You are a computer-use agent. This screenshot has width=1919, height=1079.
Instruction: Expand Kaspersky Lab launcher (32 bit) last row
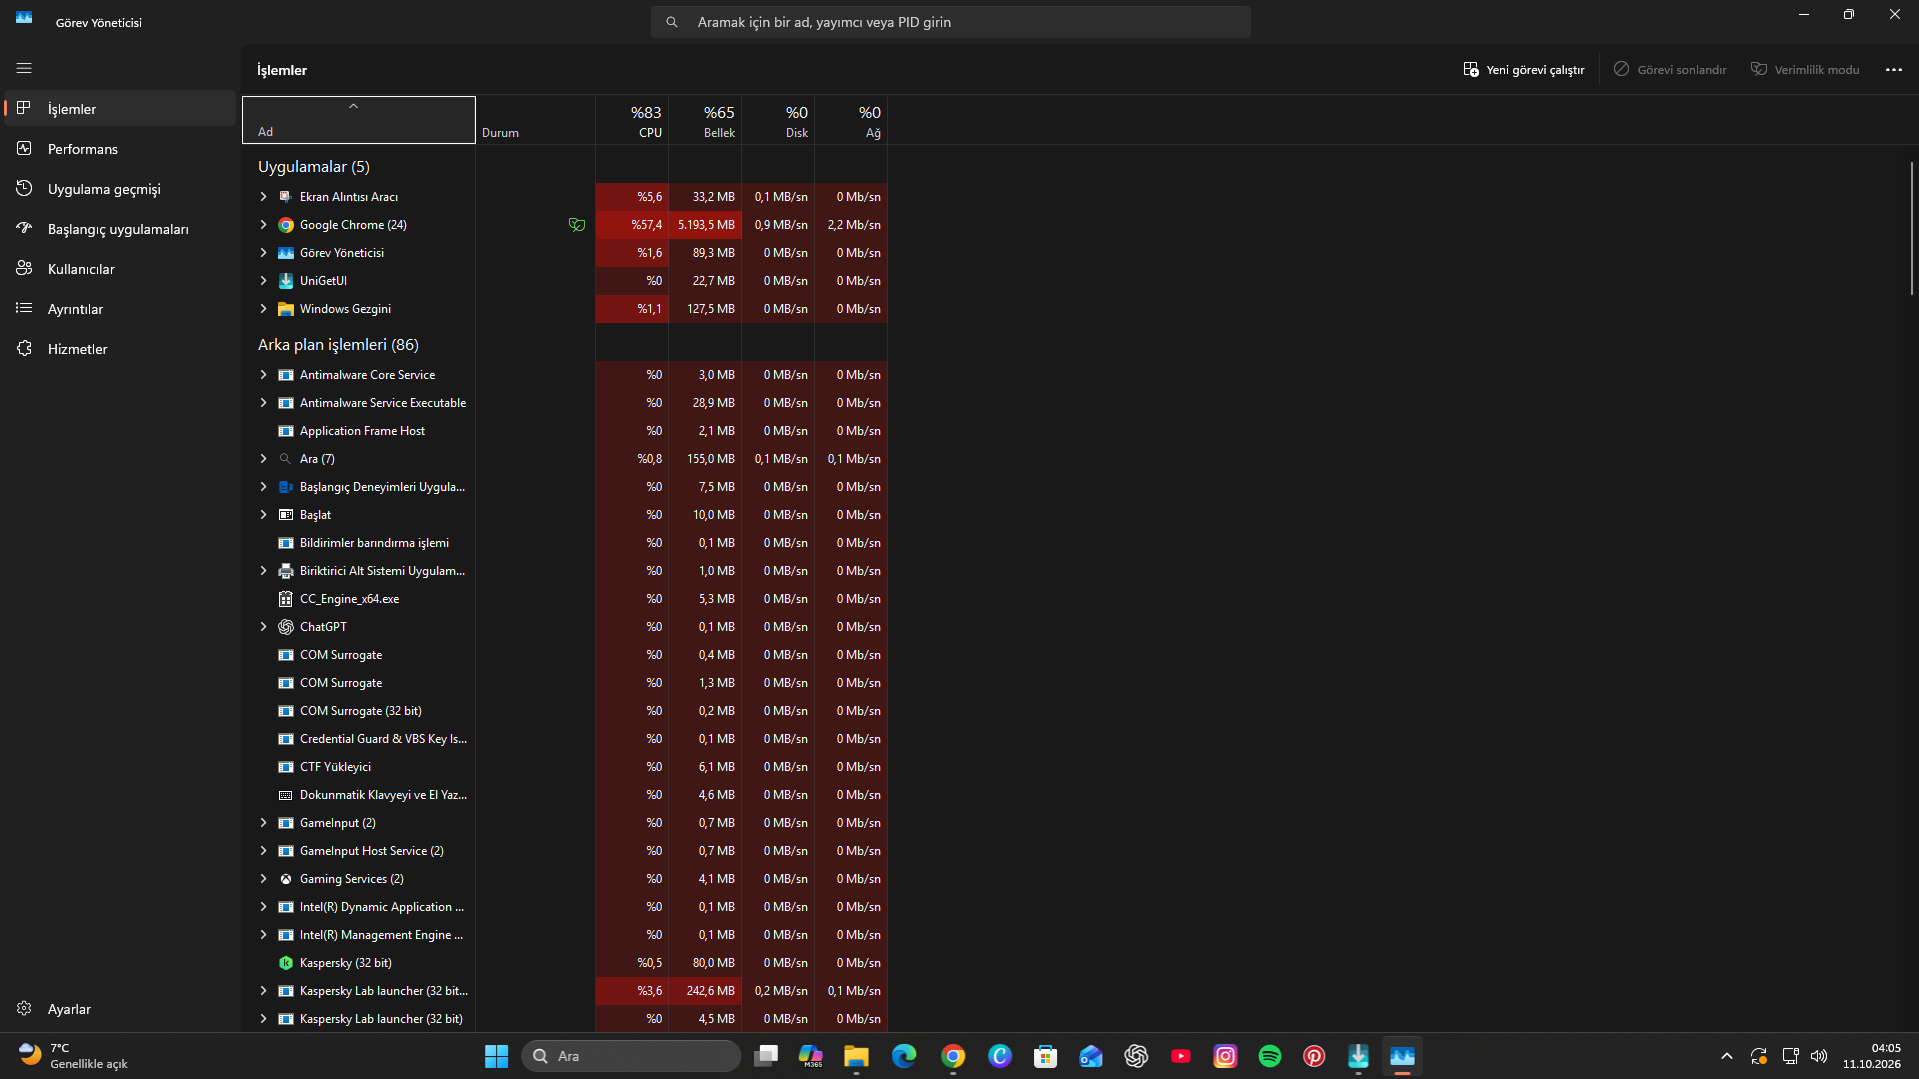tap(263, 1019)
